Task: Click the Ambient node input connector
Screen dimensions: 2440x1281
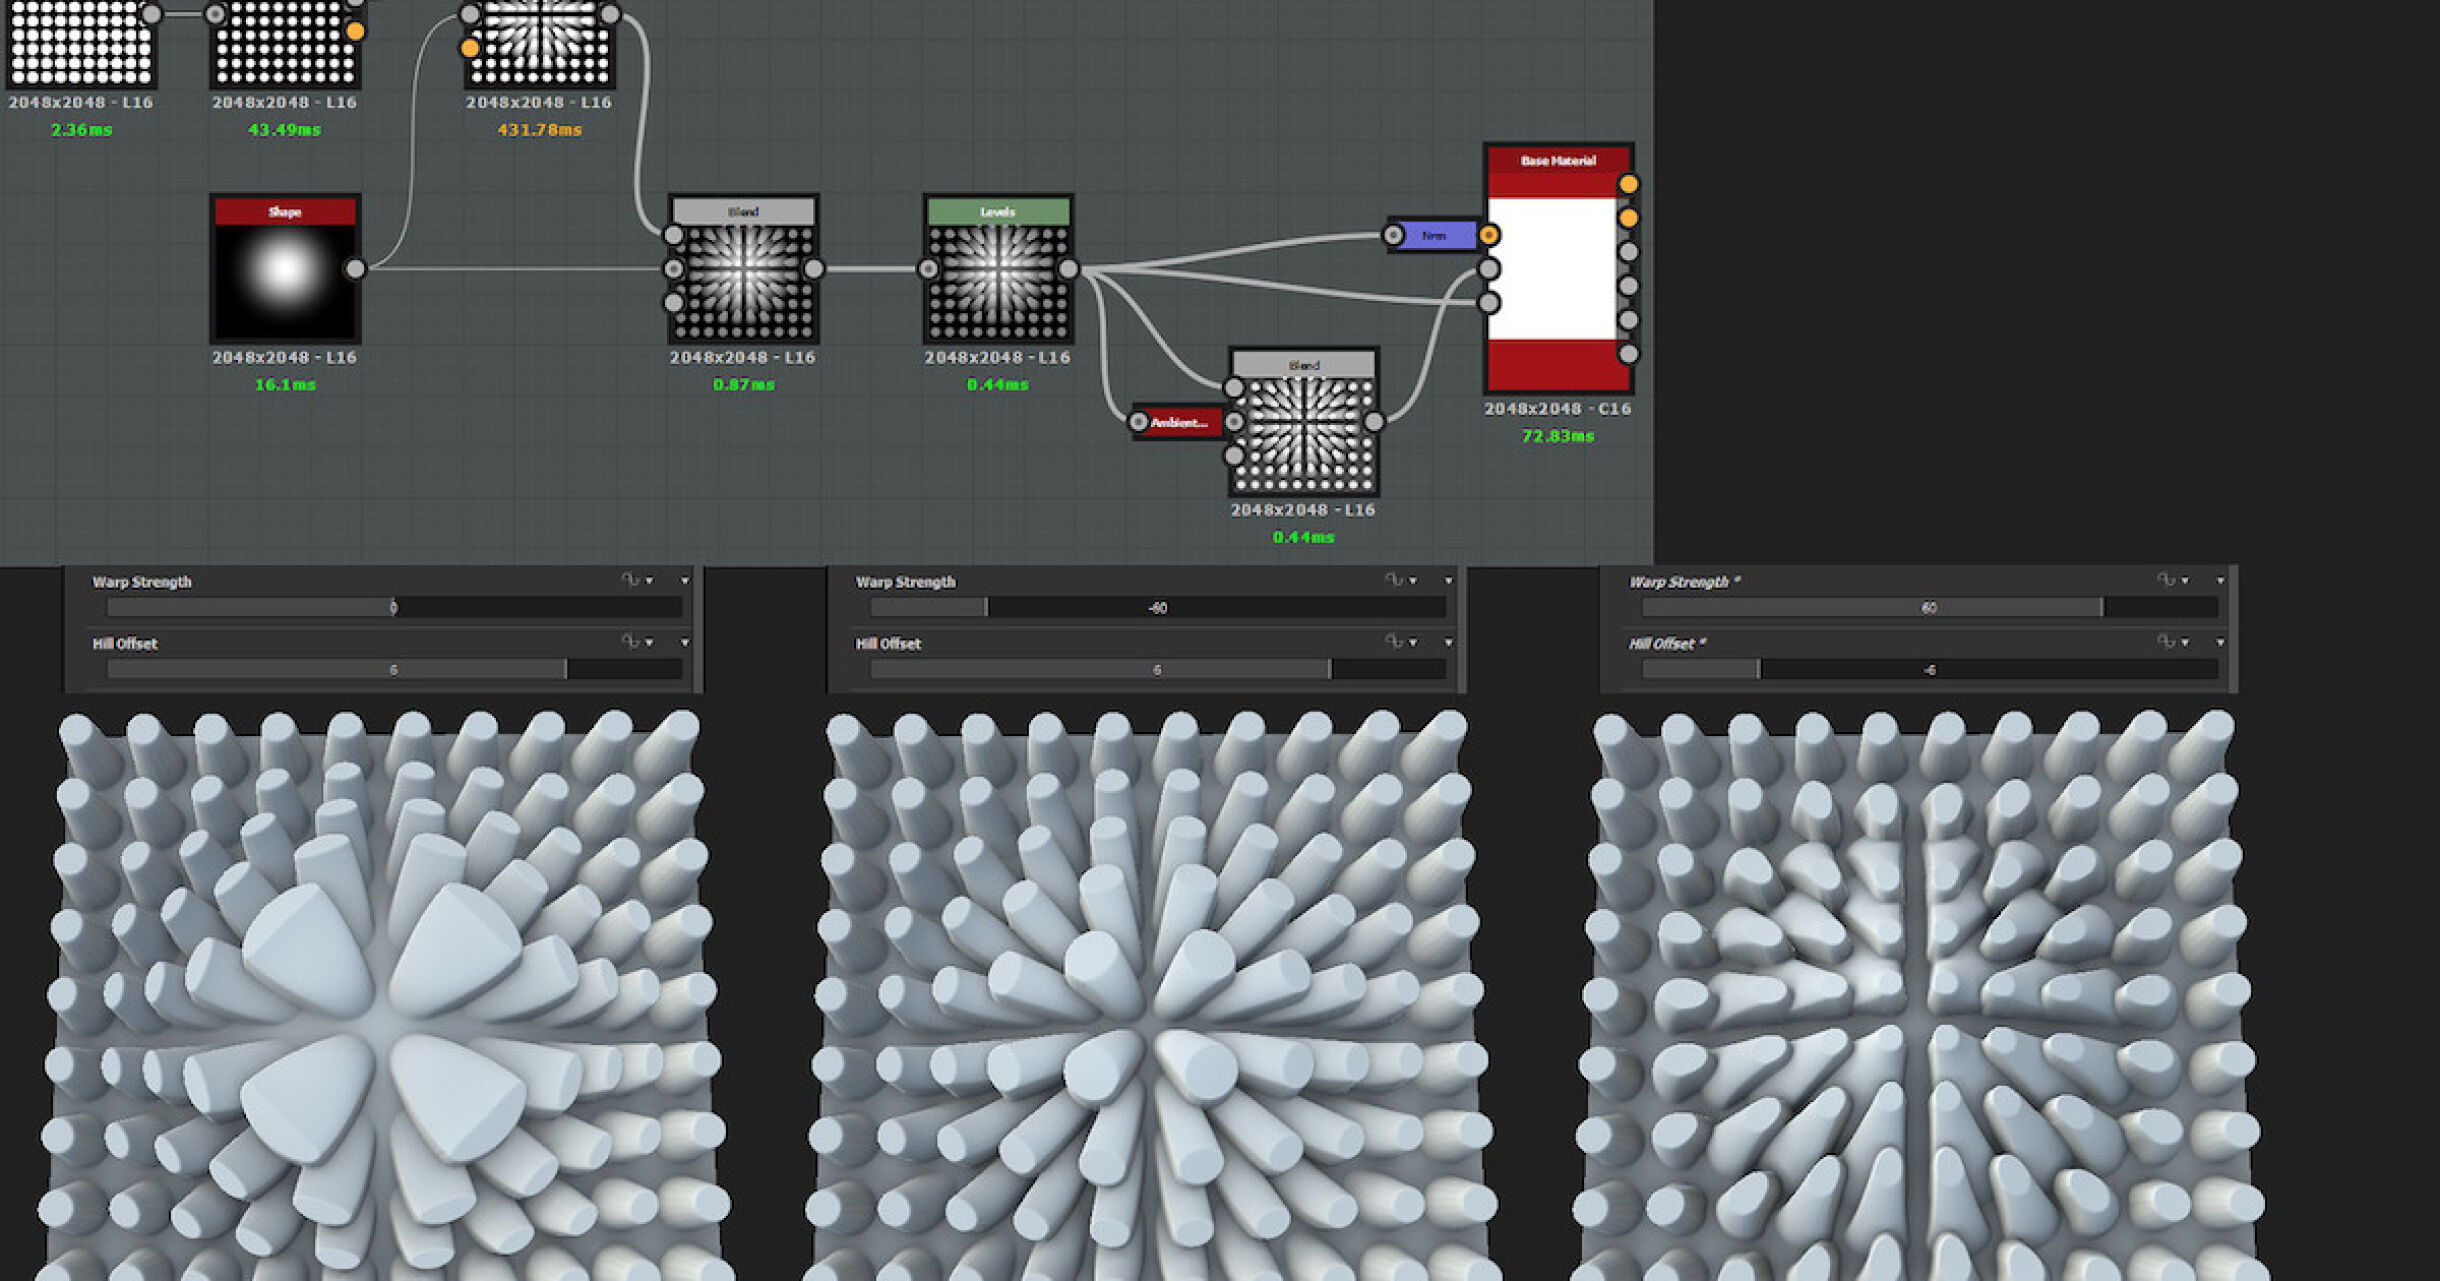Action: click(x=1138, y=422)
